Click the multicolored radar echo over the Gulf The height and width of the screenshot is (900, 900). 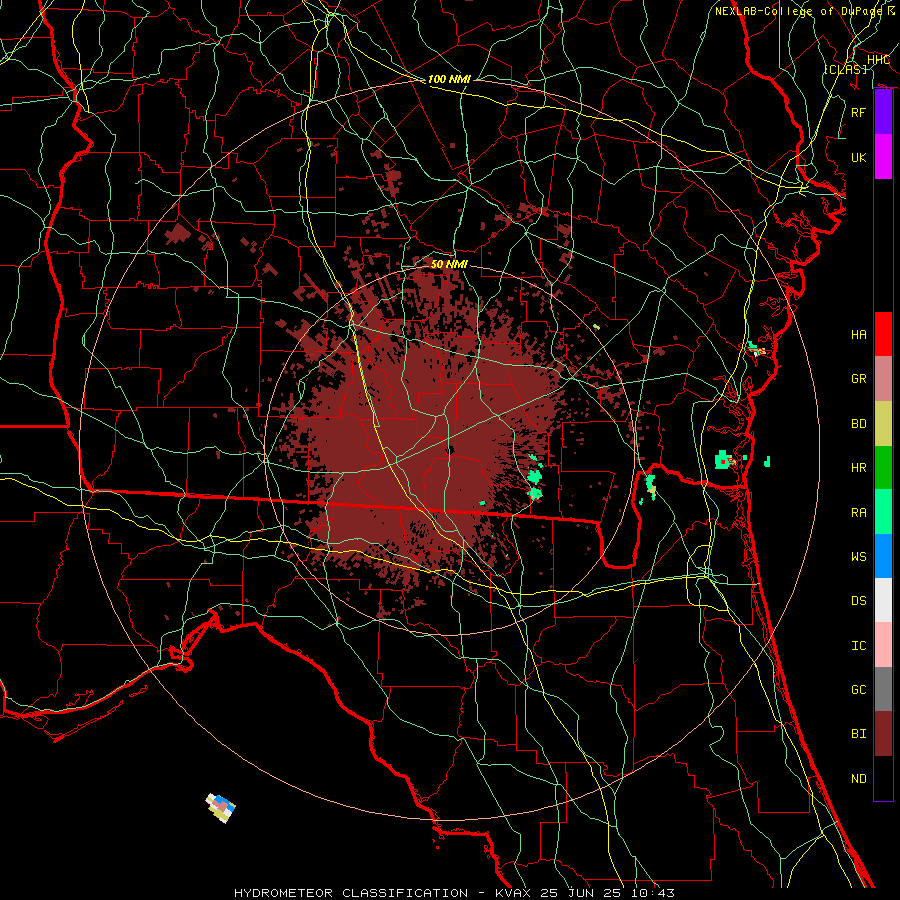221,808
